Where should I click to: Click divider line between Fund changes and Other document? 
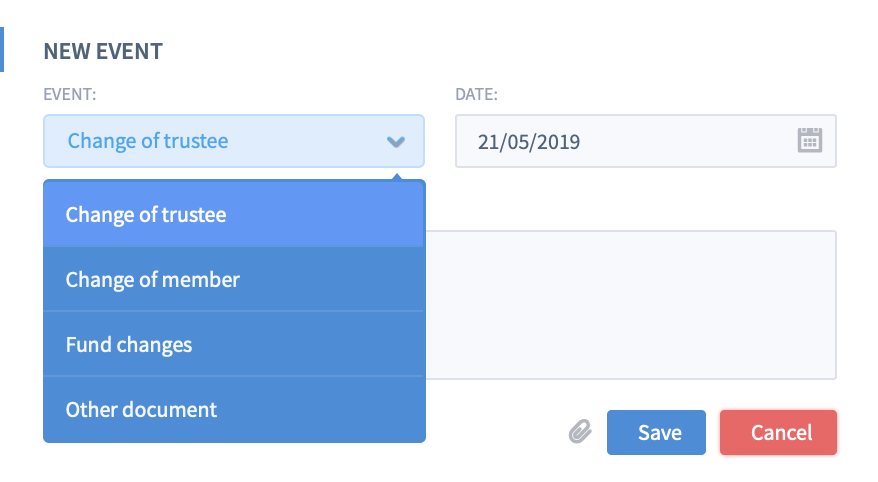coord(234,376)
